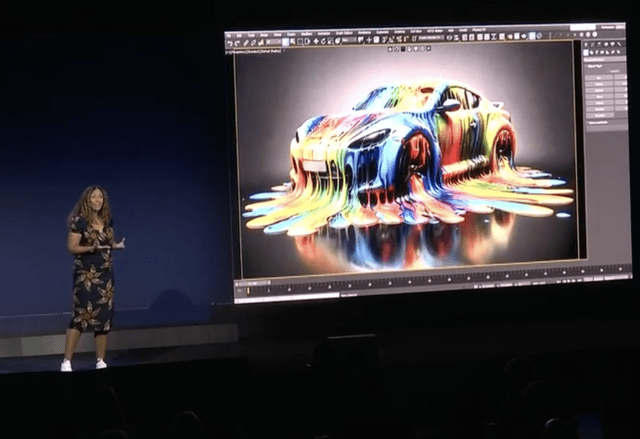The image size is (640, 439).
Task: Expand the Name and Color rollout
Action: point(598,122)
